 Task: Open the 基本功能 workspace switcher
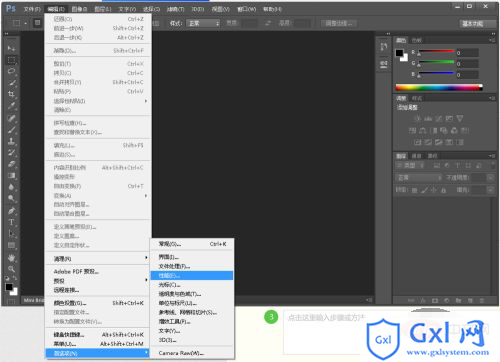point(477,24)
